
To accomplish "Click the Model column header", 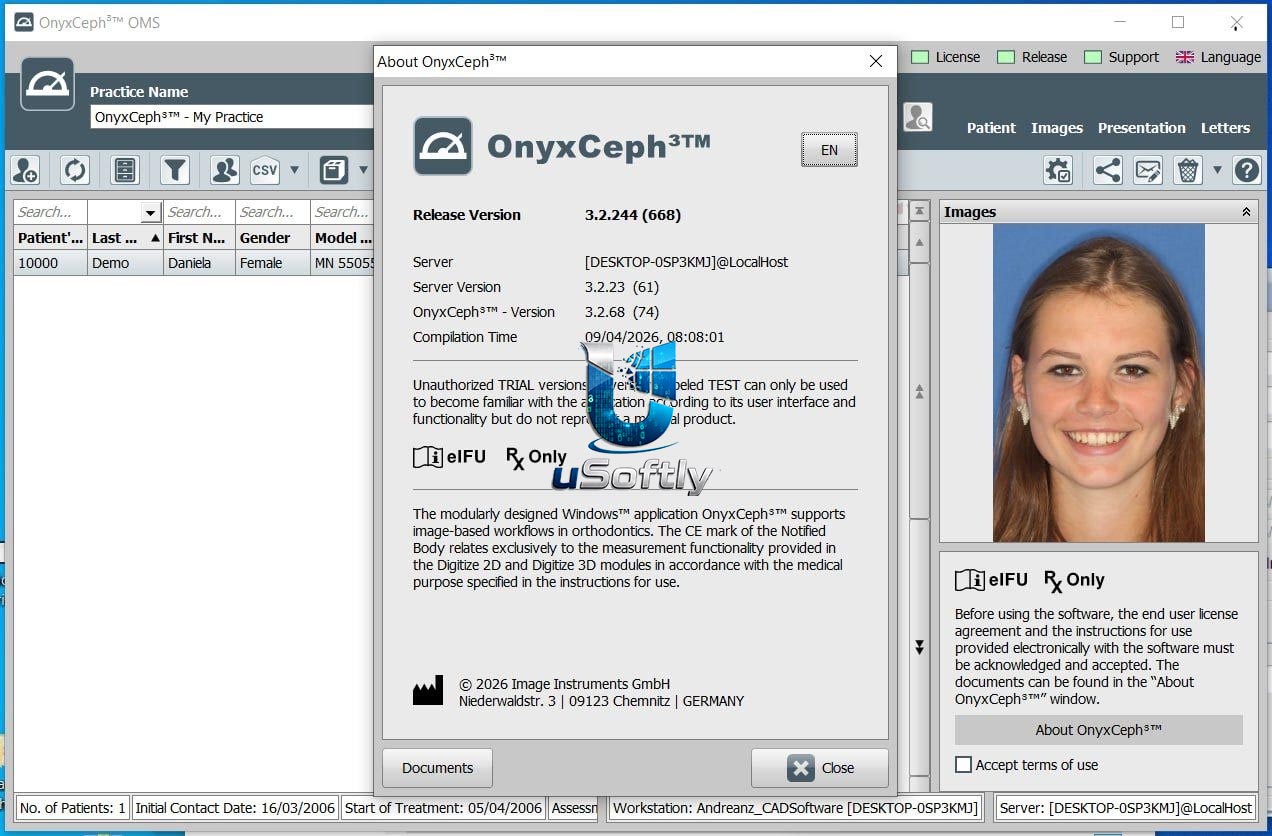I will pyautogui.click(x=342, y=238).
